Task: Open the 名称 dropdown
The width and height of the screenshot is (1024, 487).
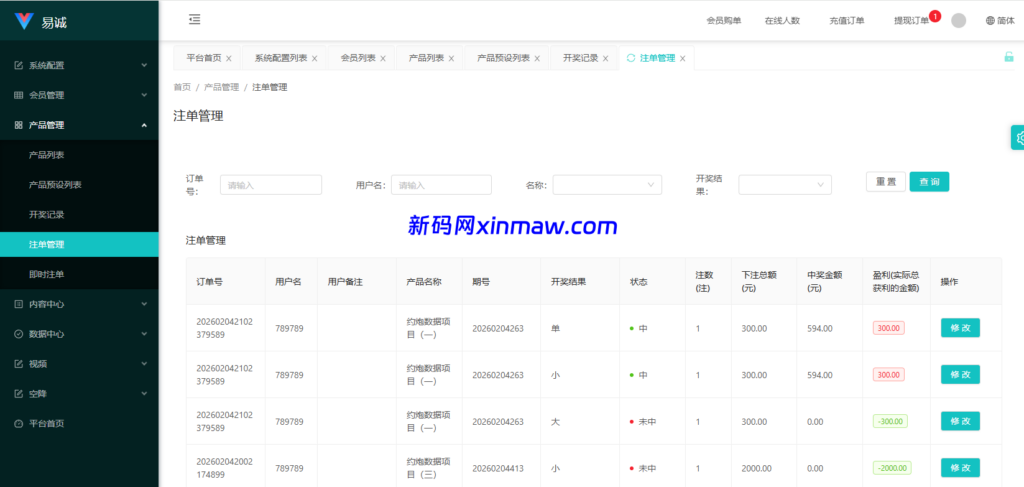Action: pyautogui.click(x=607, y=185)
